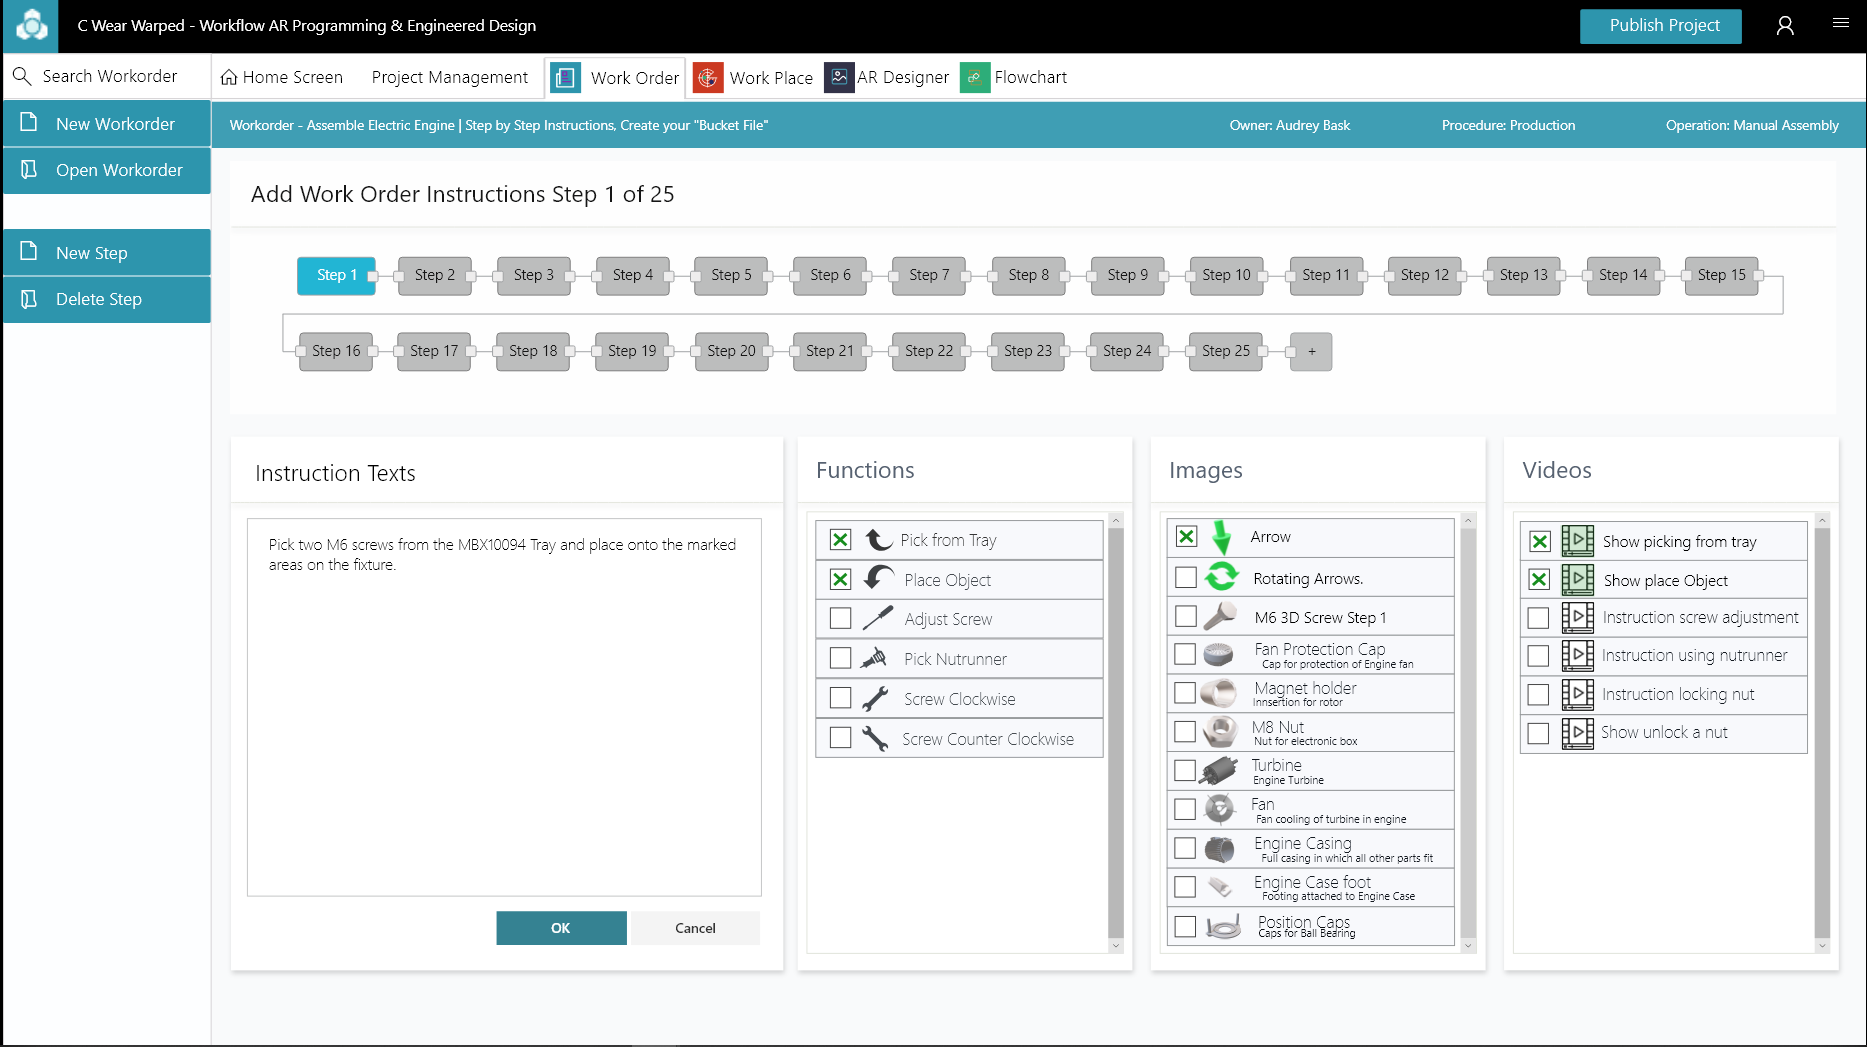Check the Screw Counter Clockwise checkbox
Viewport: 1867px width, 1047px height.
coord(841,737)
